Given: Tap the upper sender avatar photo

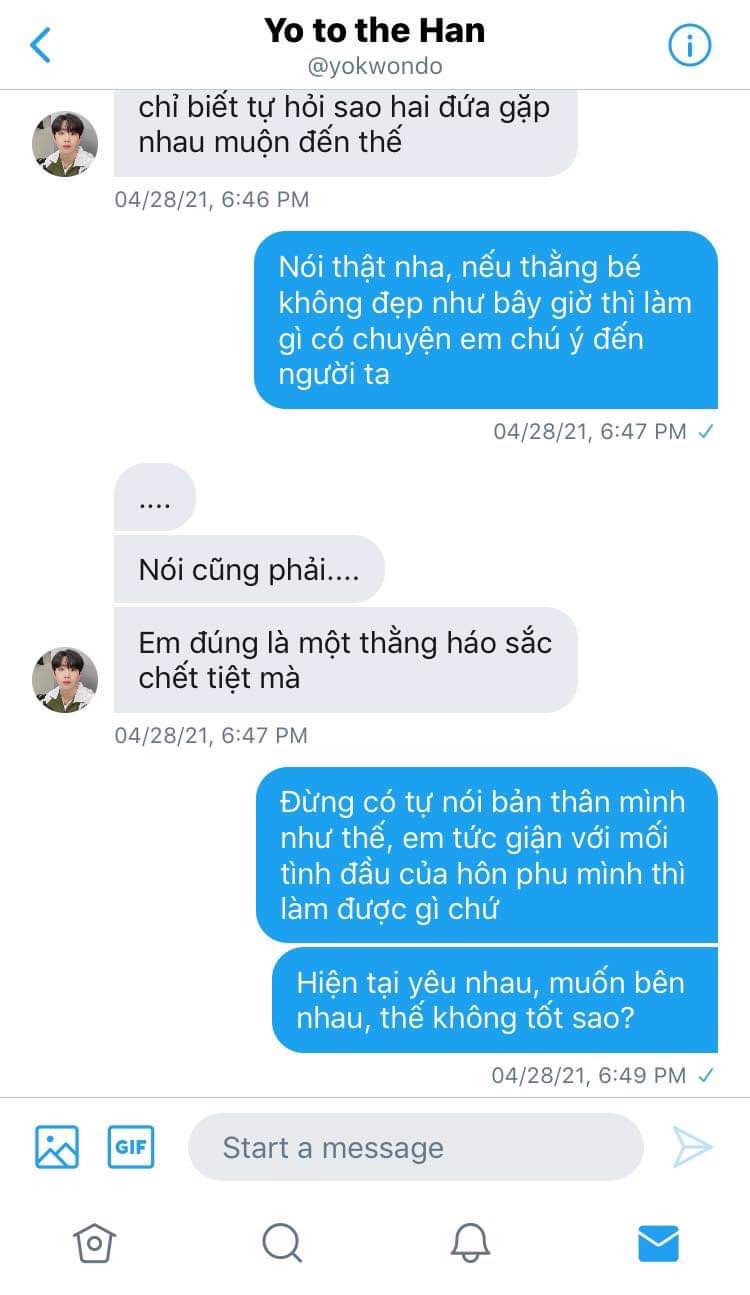Looking at the screenshot, I should coord(65,144).
